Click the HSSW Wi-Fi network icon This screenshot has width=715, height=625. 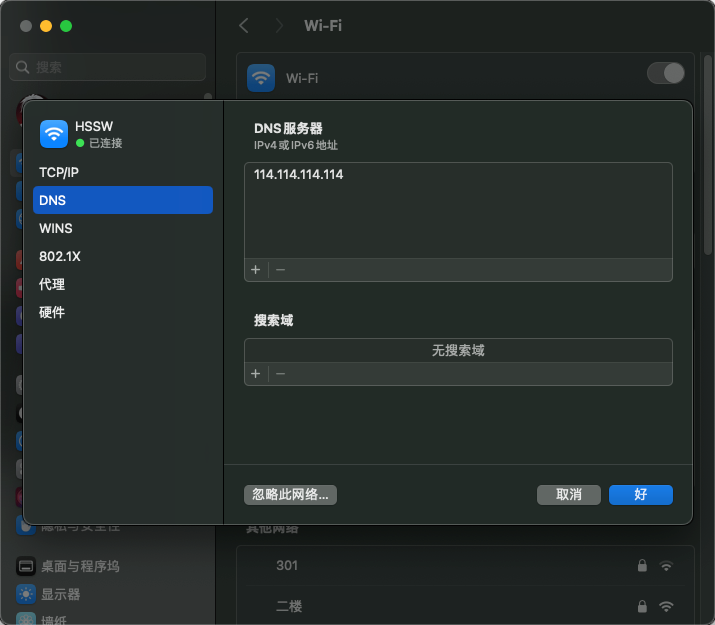click(54, 134)
